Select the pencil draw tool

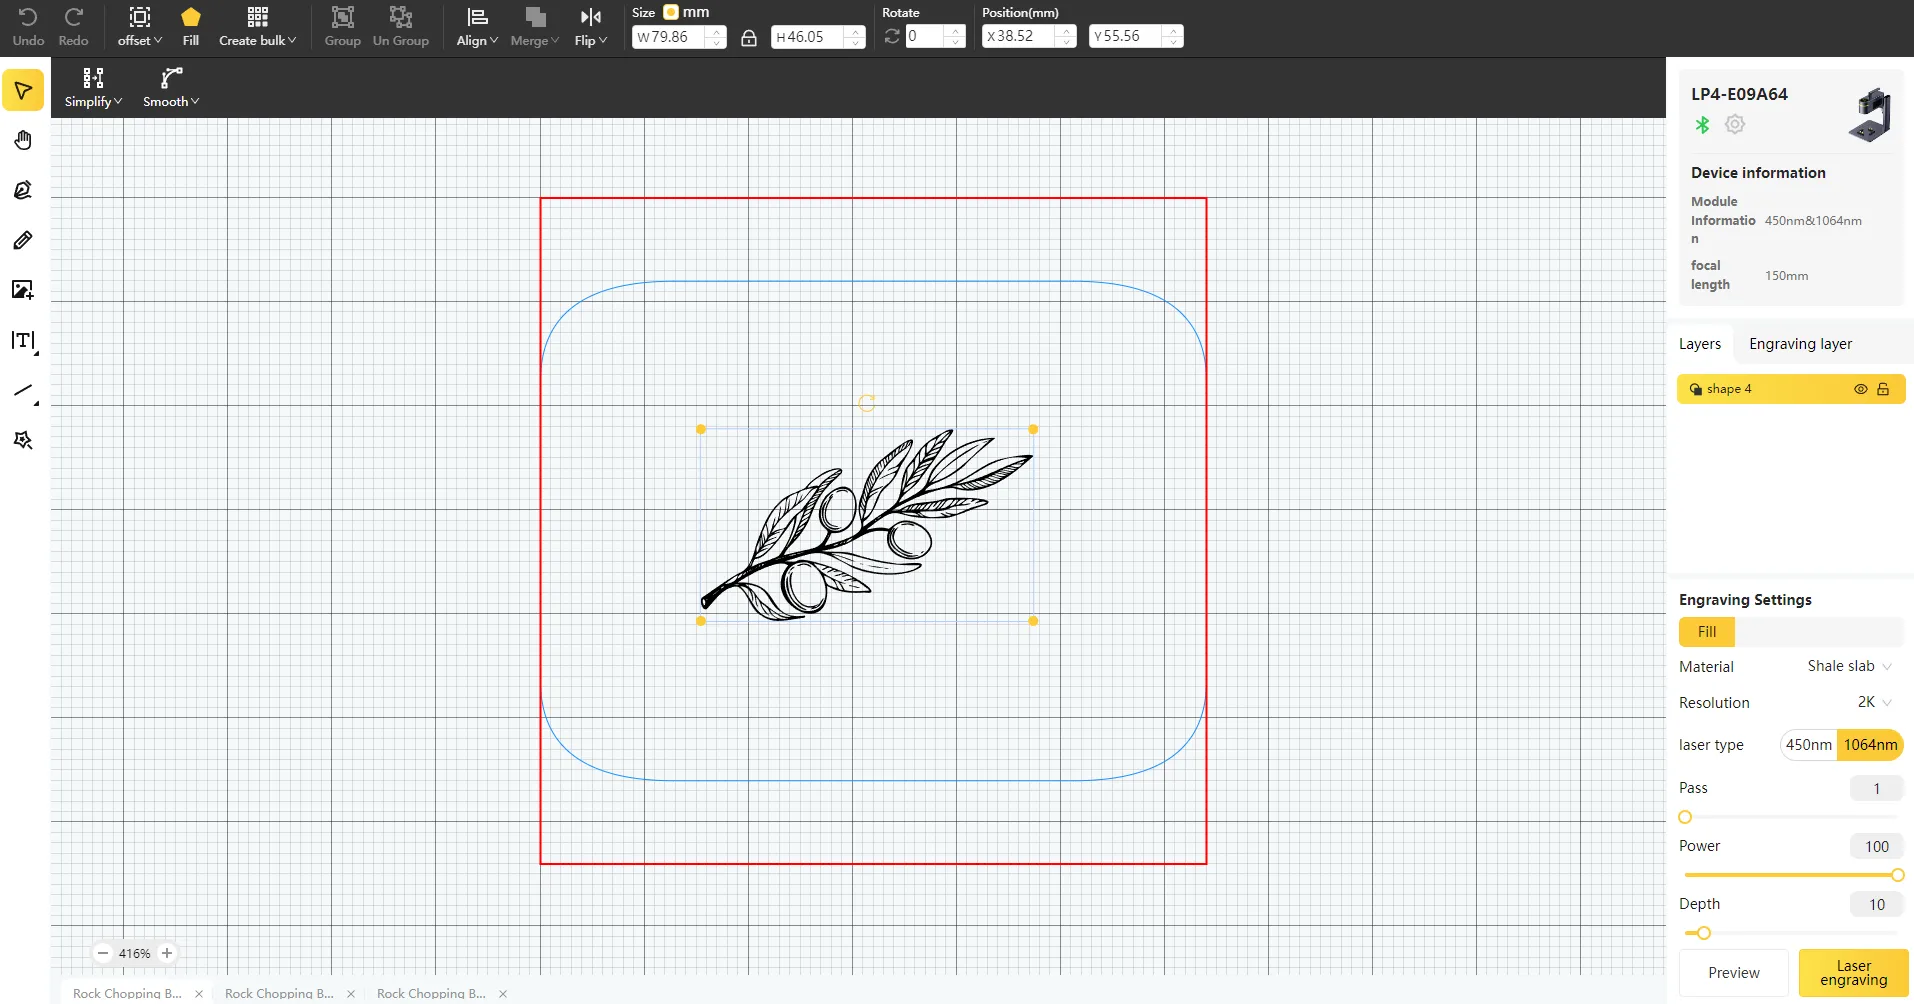tap(23, 240)
